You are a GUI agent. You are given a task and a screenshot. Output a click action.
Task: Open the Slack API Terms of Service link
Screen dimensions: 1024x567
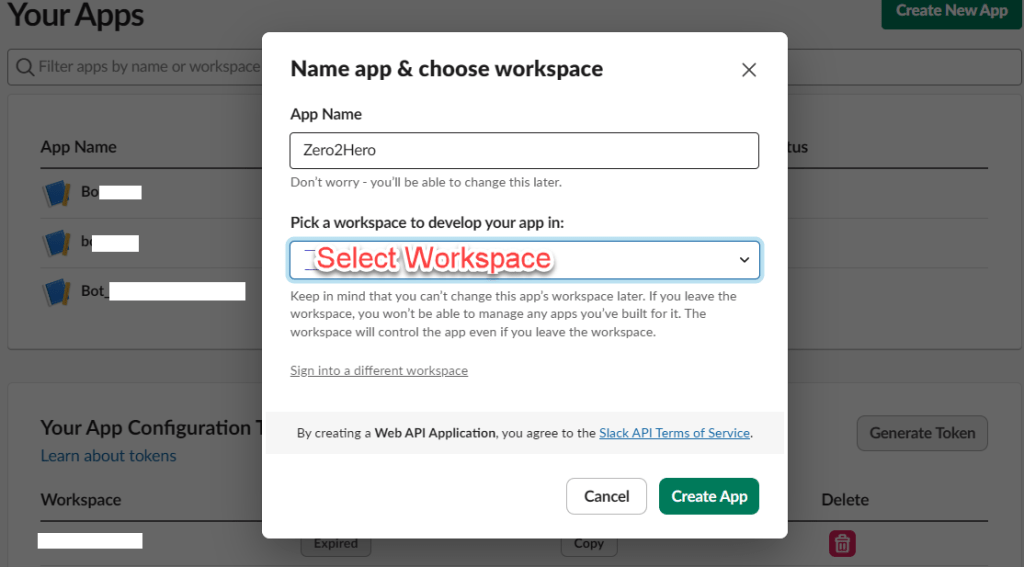tap(674, 433)
